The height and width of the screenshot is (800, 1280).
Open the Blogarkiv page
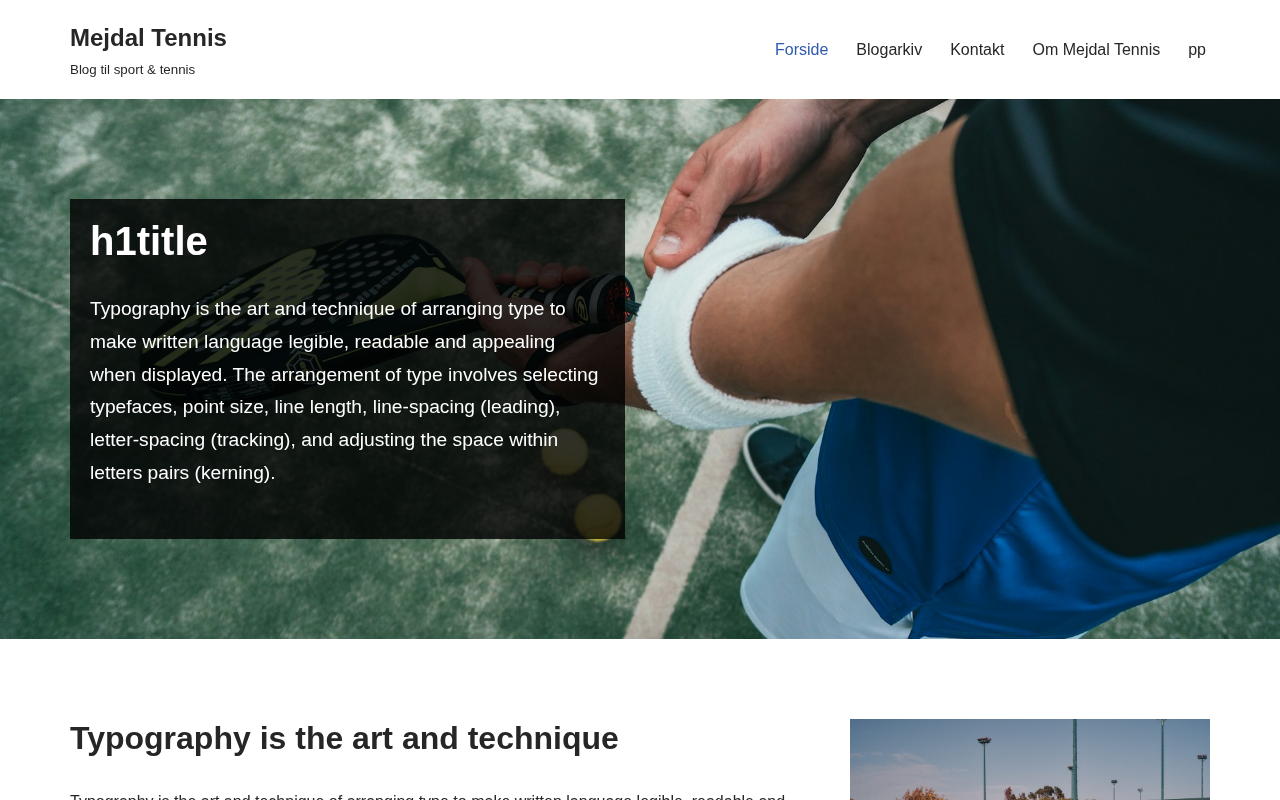[889, 50]
